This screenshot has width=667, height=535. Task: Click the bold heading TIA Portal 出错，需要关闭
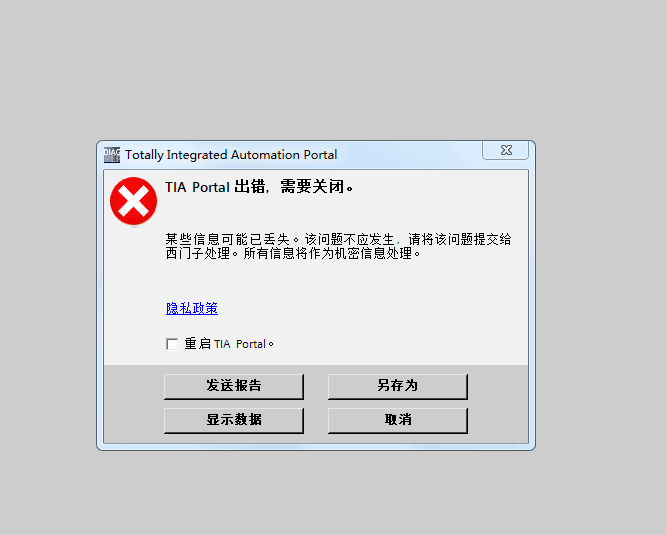coord(259,187)
